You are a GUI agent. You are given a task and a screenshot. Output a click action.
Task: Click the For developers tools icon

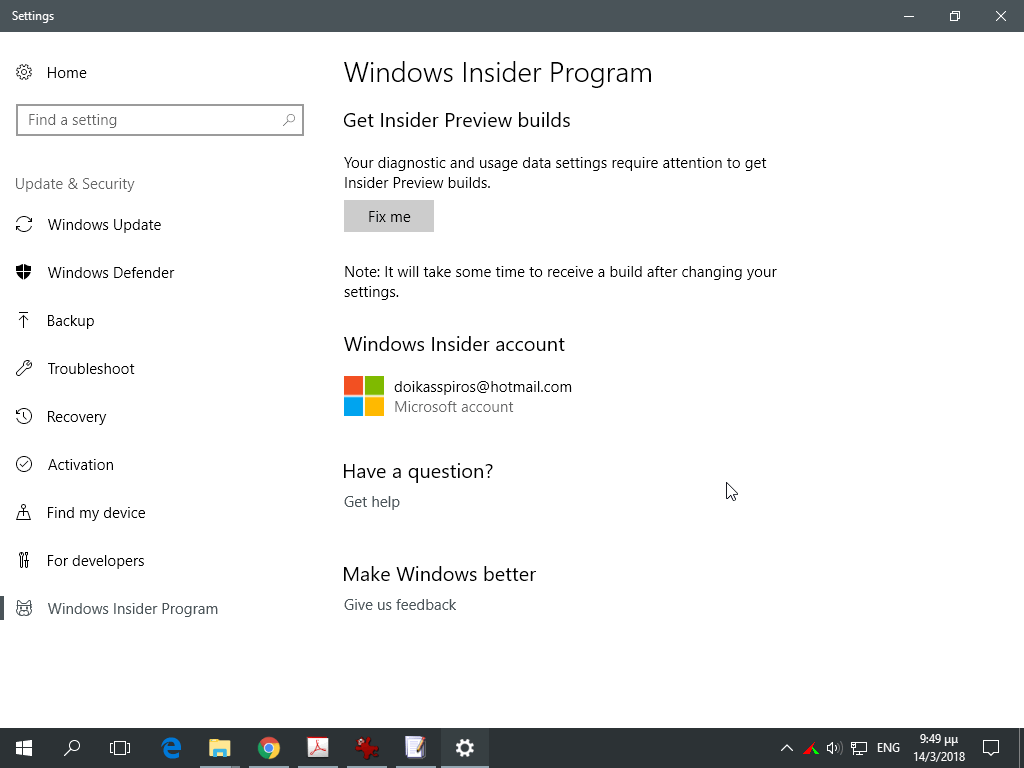(24, 560)
